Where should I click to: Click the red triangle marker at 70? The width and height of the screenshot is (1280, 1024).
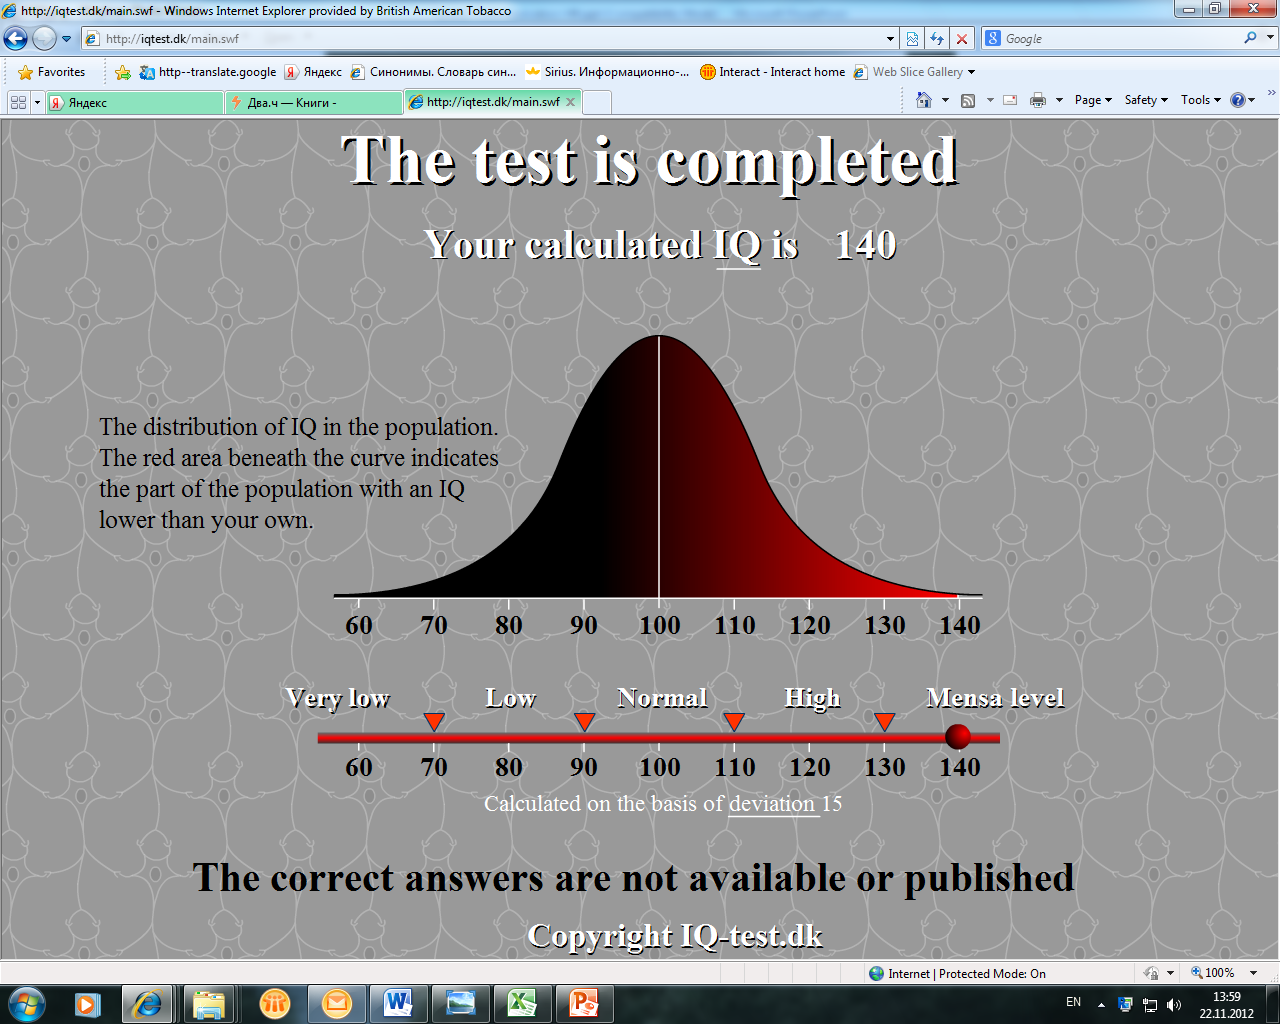(434, 722)
